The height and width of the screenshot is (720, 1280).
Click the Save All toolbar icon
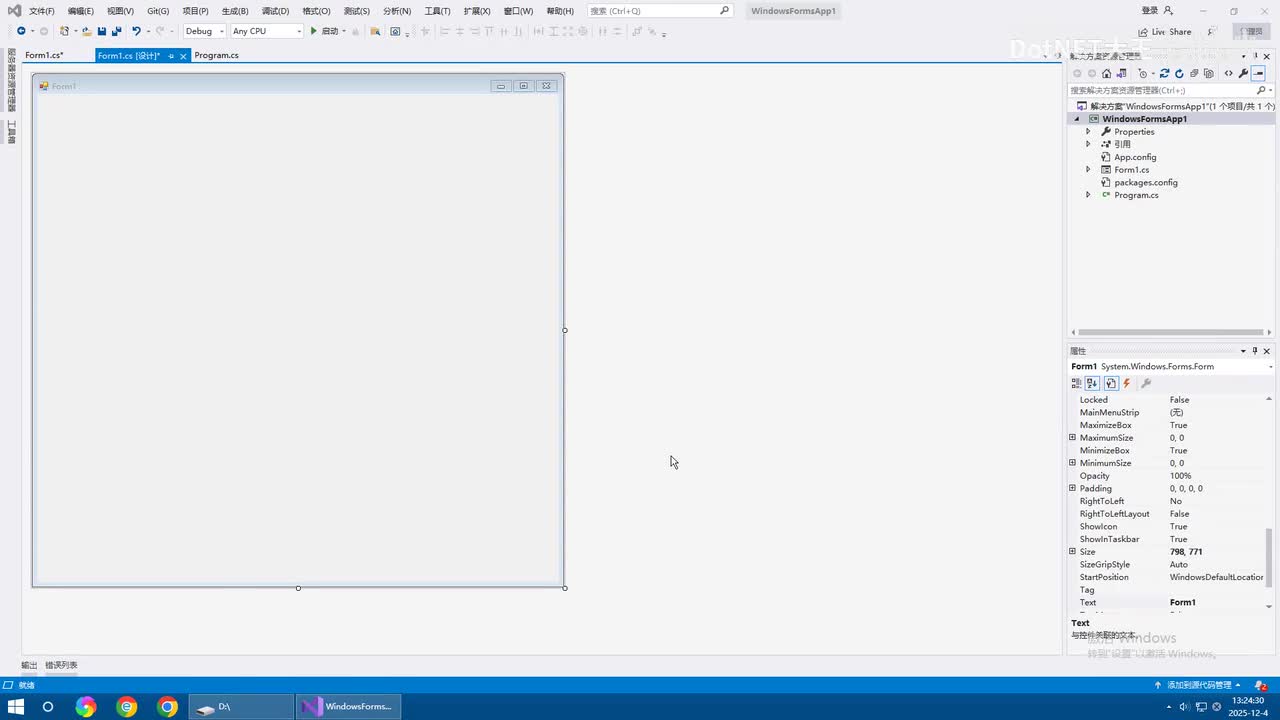coord(117,31)
